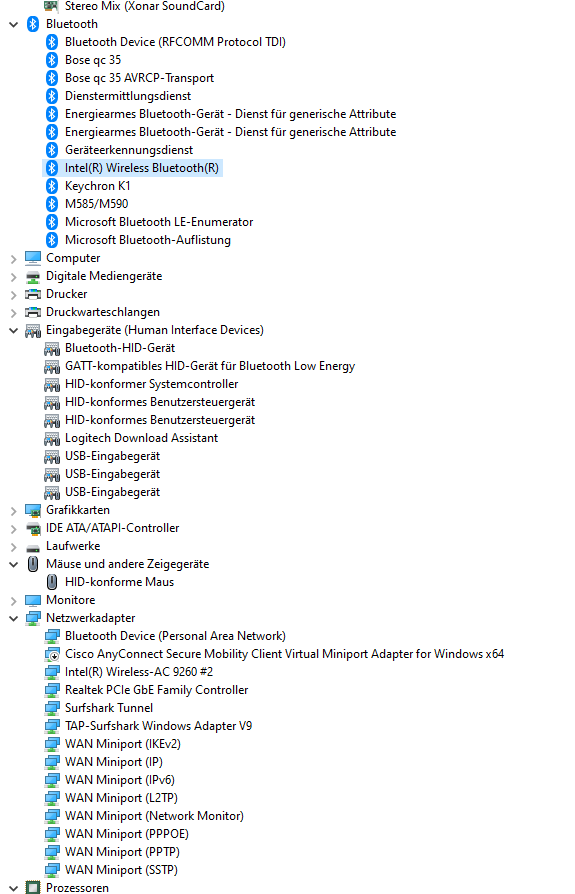The height and width of the screenshot is (894, 575).
Task: Expand the Grafikkarten category
Action: point(14,511)
